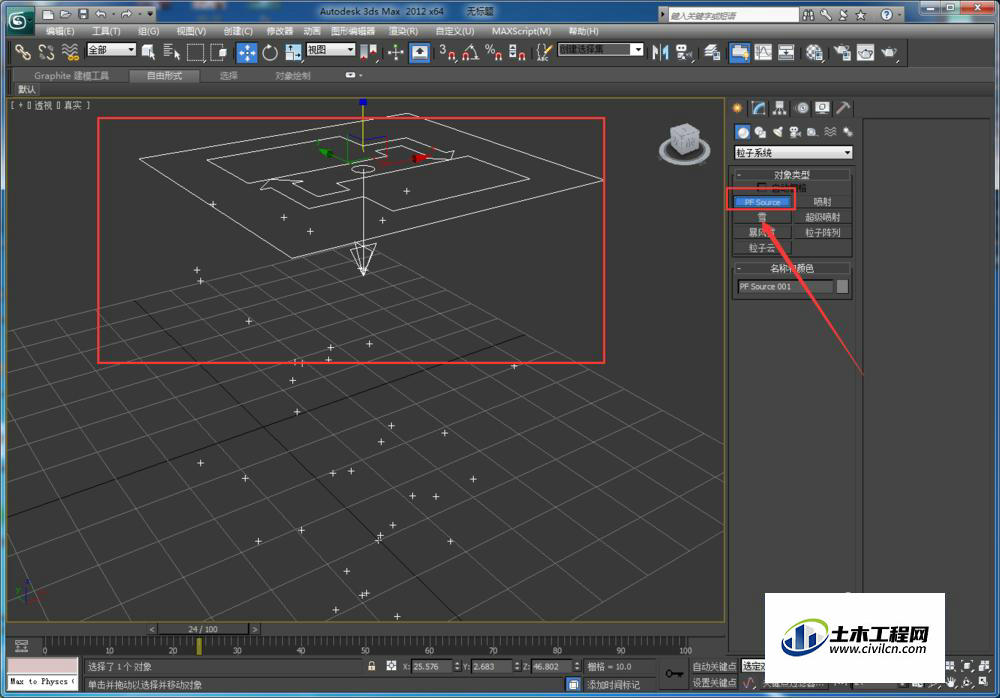The width and height of the screenshot is (1000, 698).
Task: Click the object color swatch
Action: click(842, 286)
